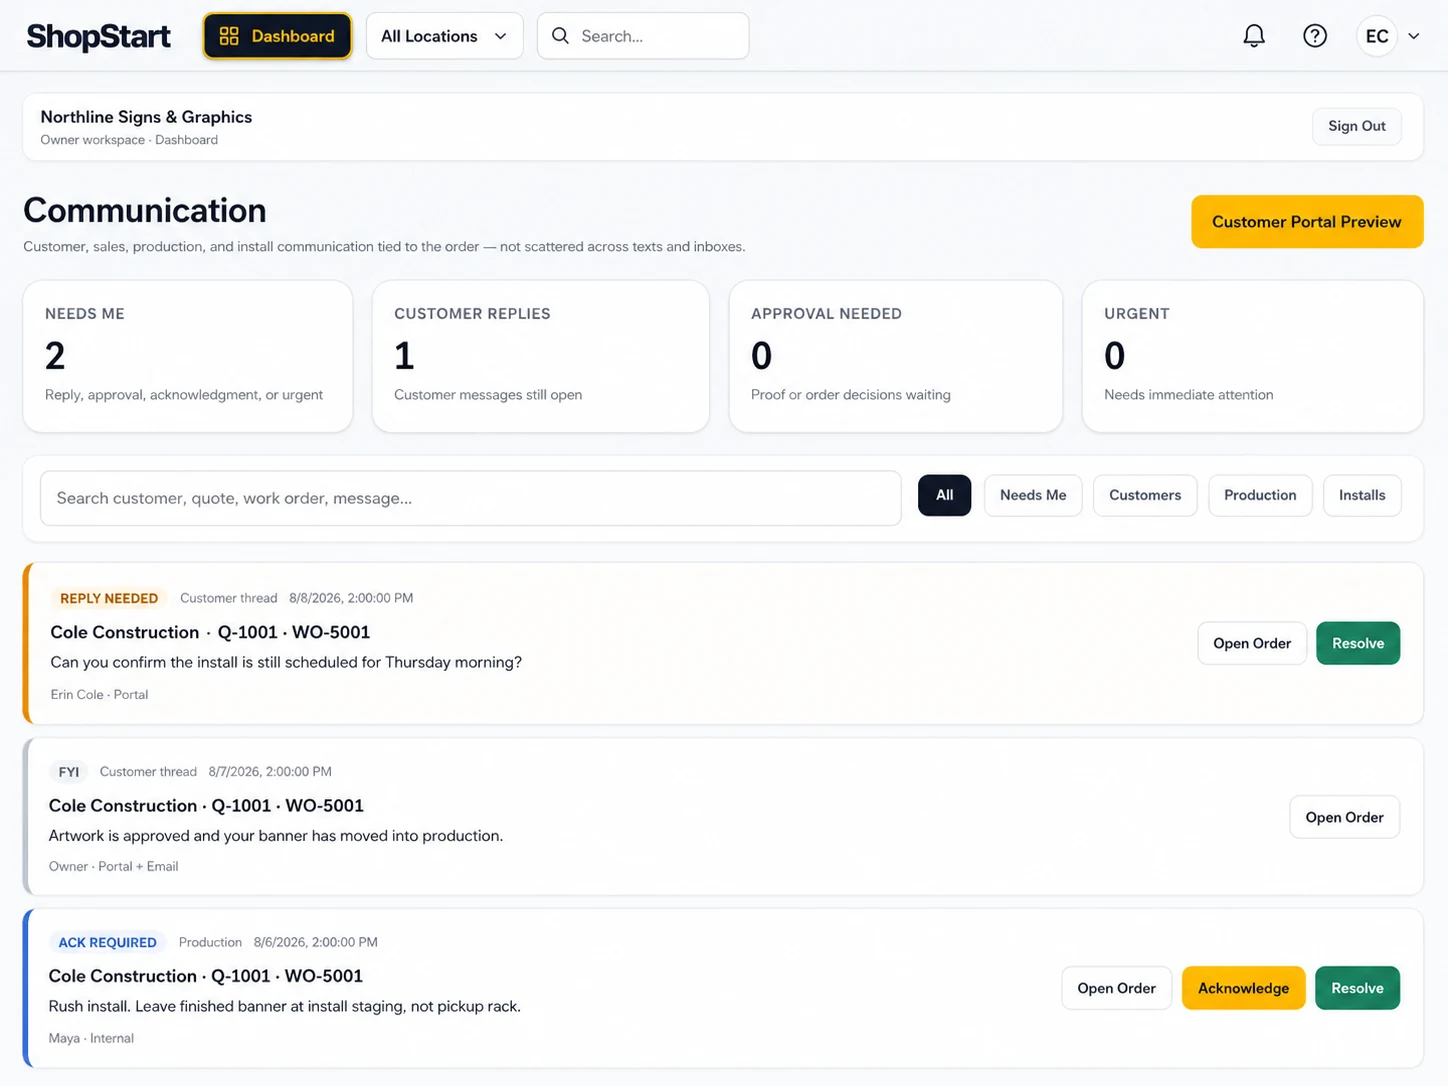1448x1086 pixels.
Task: Open the All Locations dropdown
Action: click(444, 36)
